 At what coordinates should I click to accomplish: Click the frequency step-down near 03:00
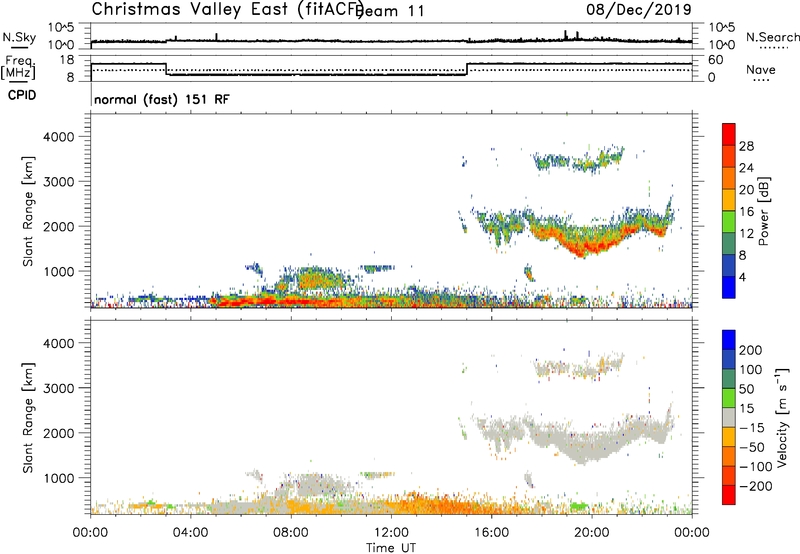[166, 69]
